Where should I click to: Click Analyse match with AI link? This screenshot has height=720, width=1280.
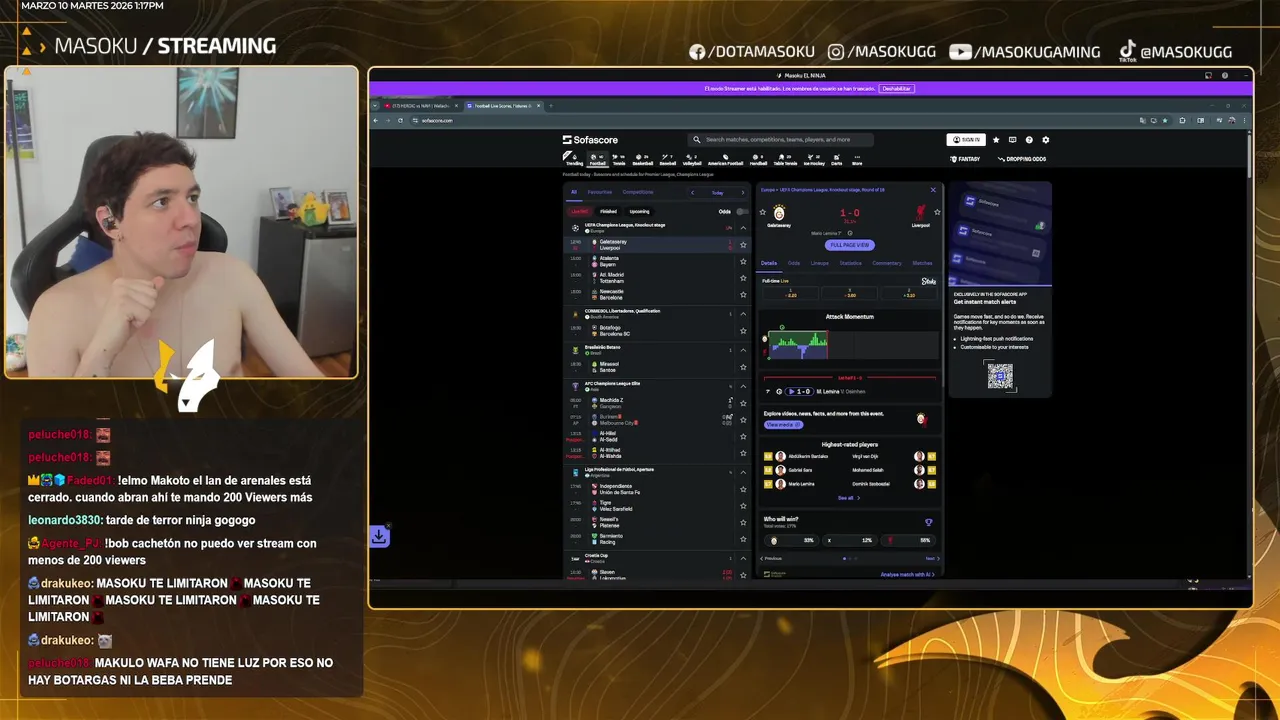[x=908, y=575]
